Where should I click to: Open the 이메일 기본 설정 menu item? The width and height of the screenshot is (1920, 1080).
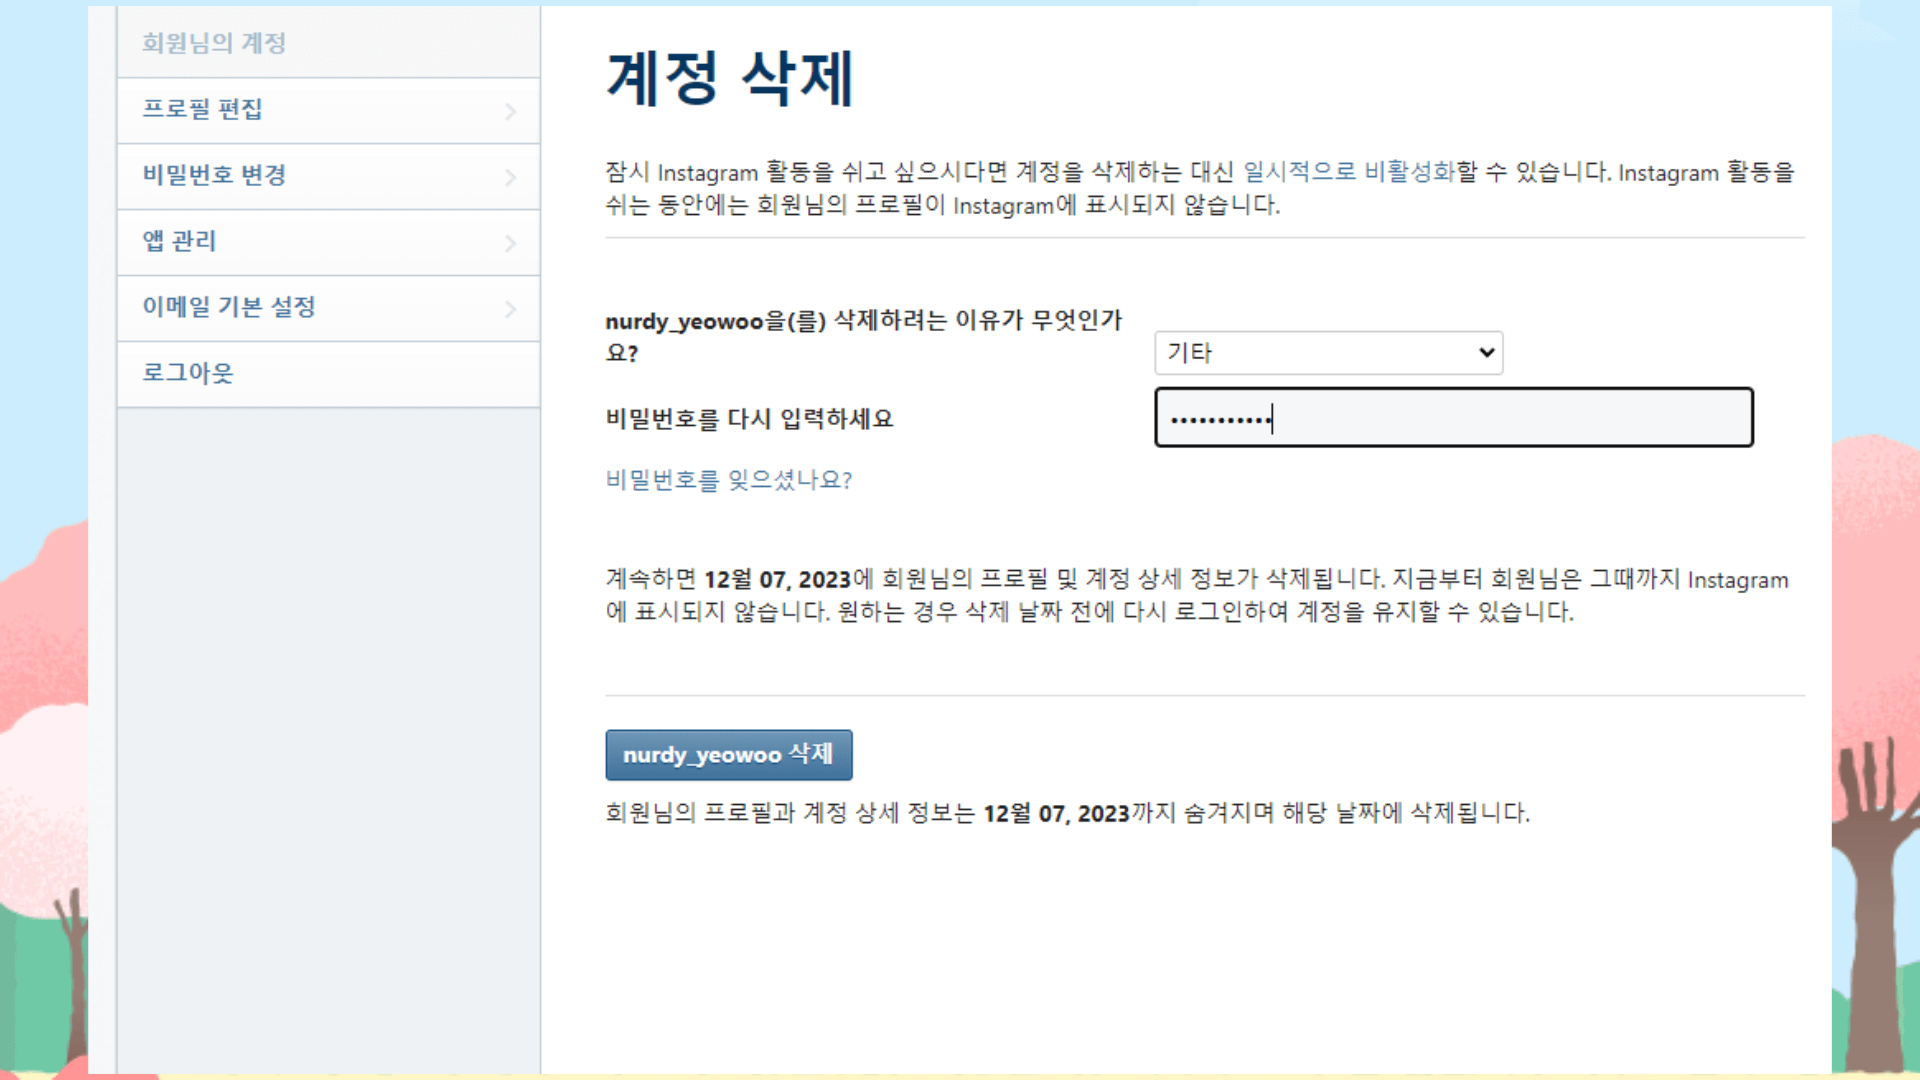(328, 308)
